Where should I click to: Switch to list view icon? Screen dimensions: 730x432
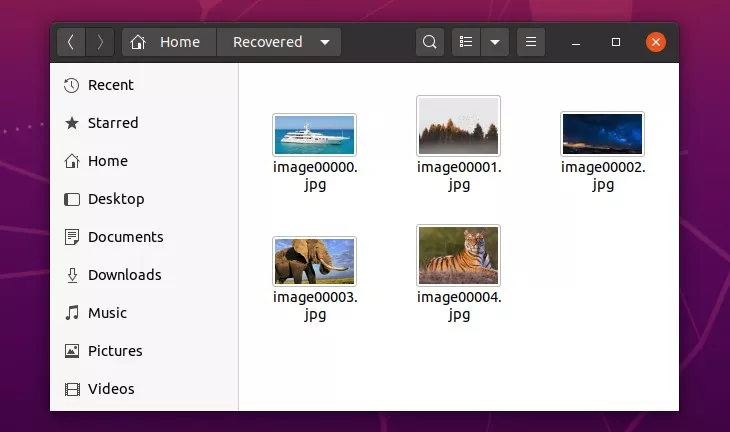pos(466,42)
